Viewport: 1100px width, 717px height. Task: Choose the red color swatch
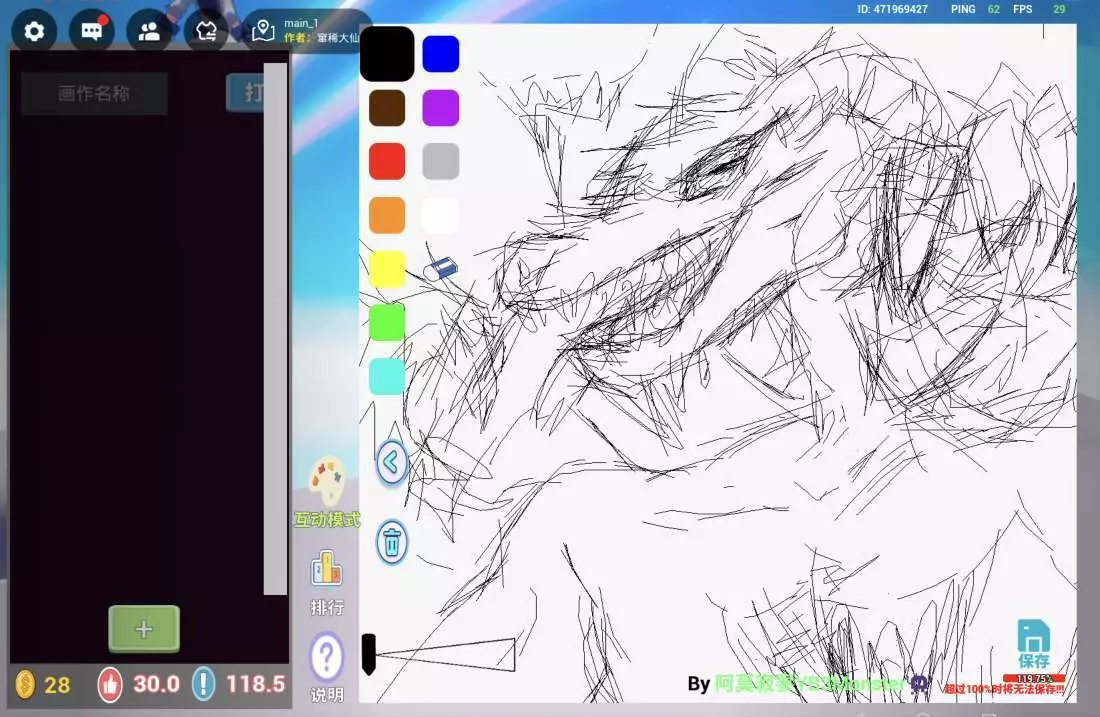point(387,161)
